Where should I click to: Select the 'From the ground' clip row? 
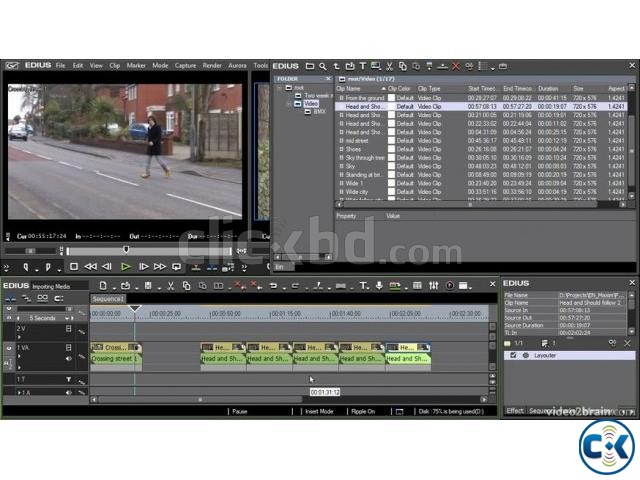coord(480,98)
